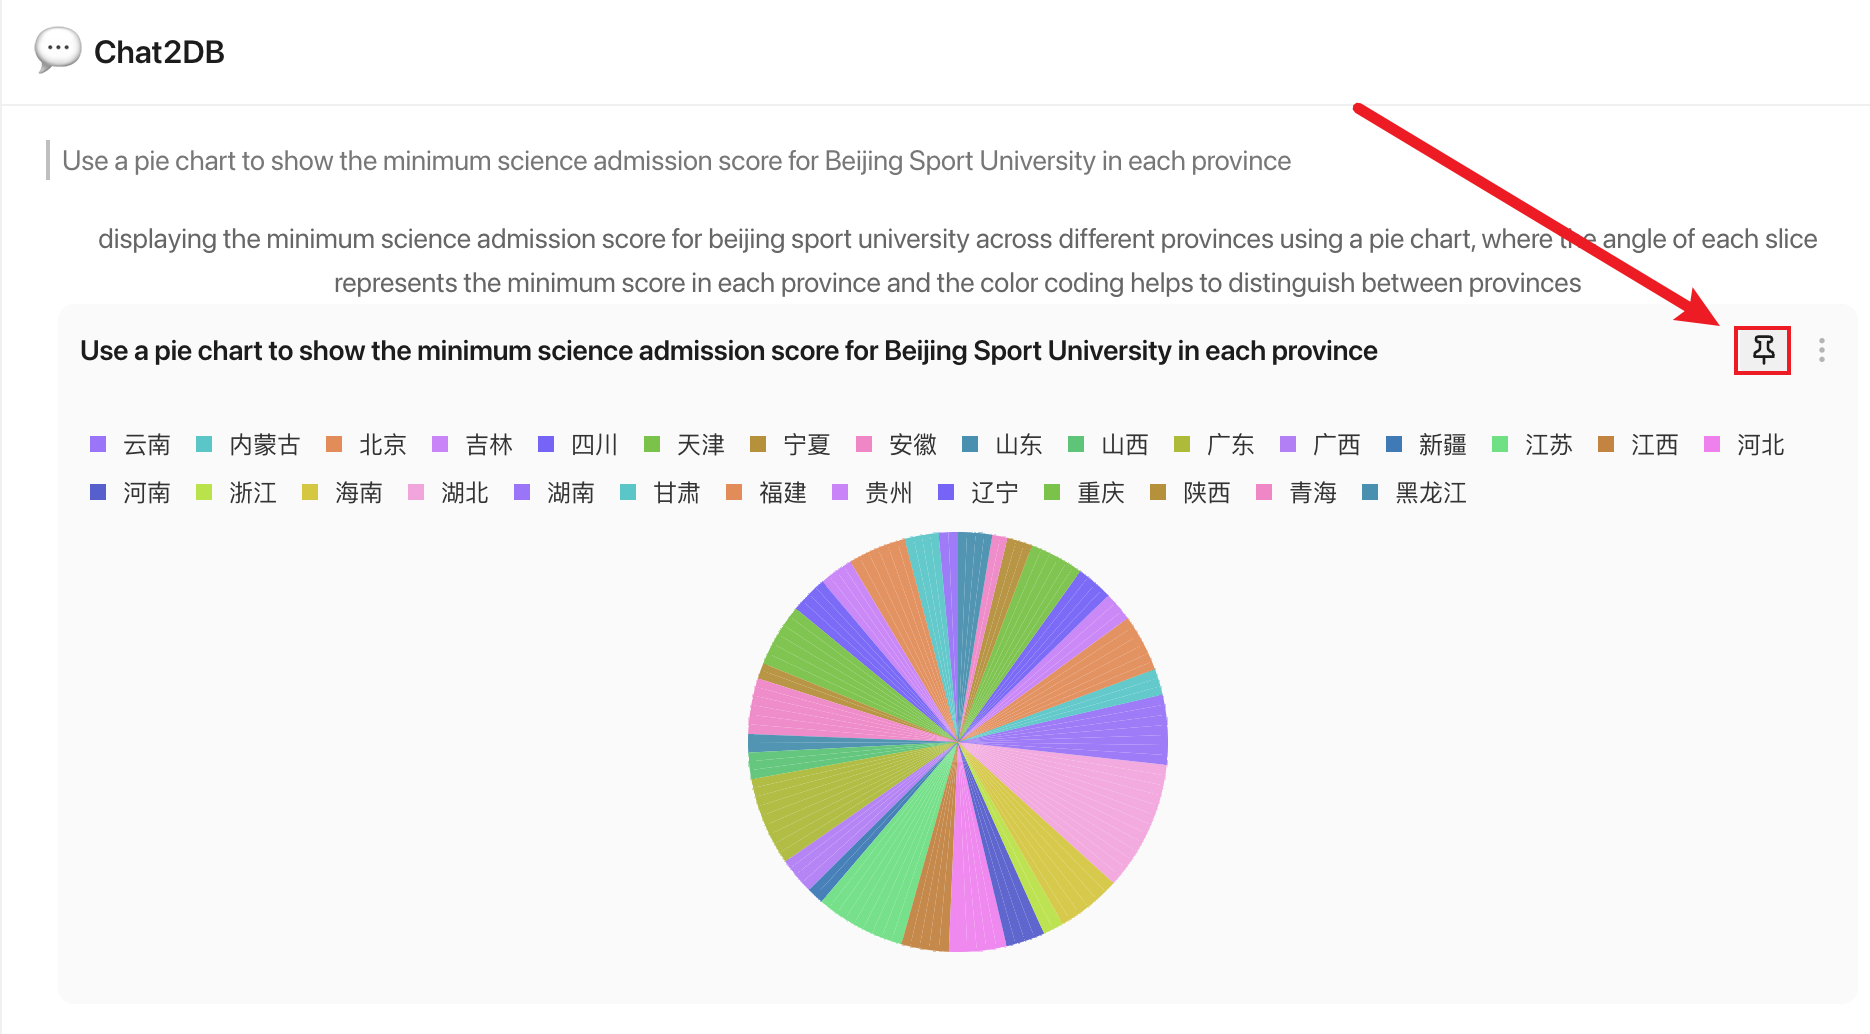
Task: Click the 吉林 legend color swatch
Action: pos(440,444)
